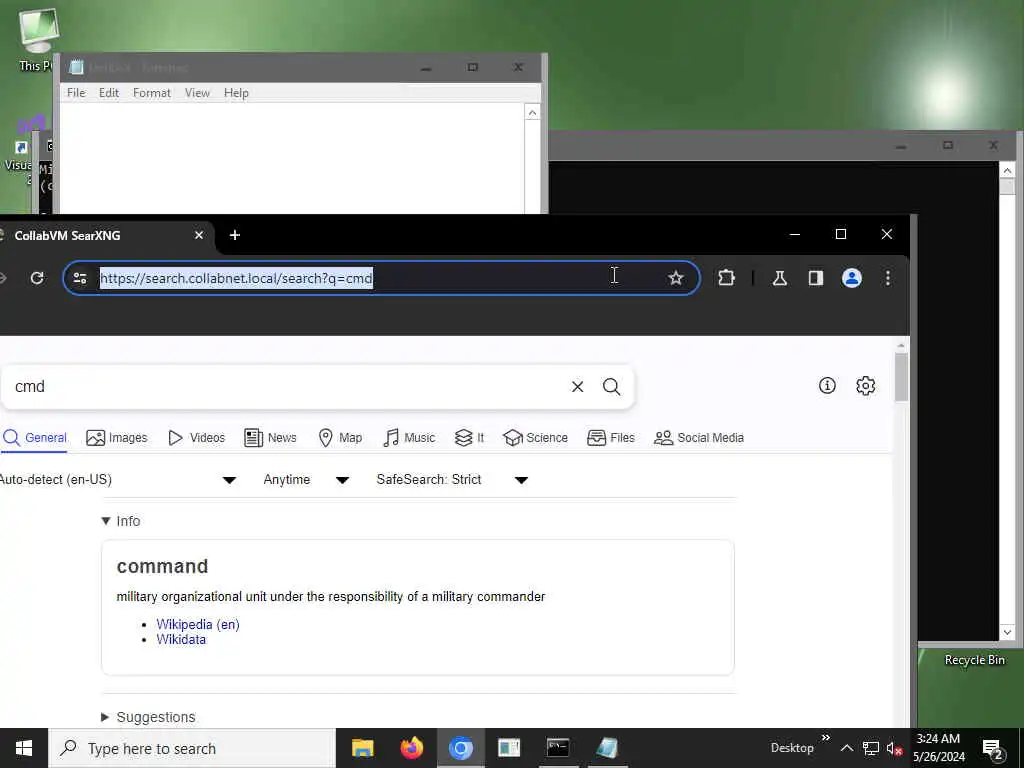Click Chrome taskbar icon
1024x768 pixels.
click(460, 748)
